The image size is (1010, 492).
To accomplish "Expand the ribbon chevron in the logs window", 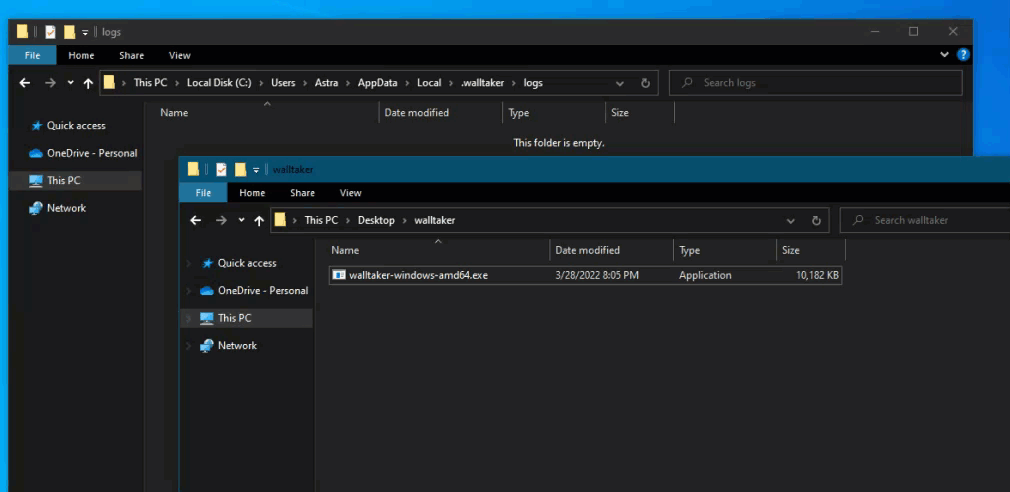I will [x=944, y=55].
